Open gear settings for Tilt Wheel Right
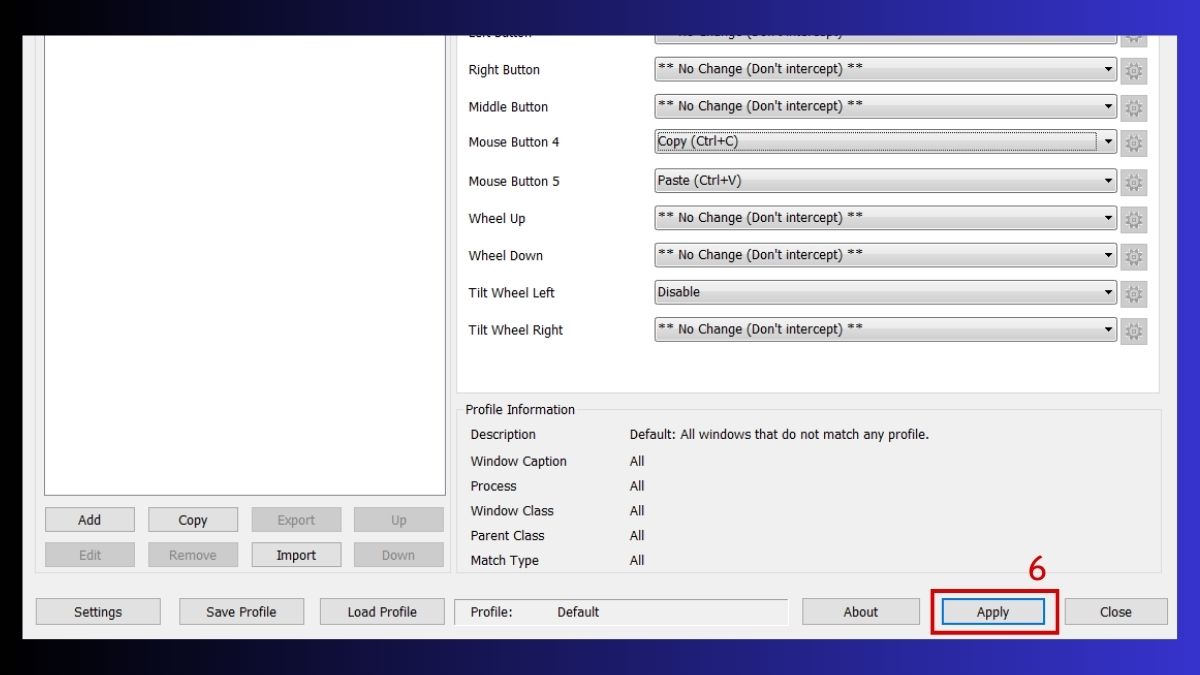This screenshot has height=675, width=1200. point(1134,331)
